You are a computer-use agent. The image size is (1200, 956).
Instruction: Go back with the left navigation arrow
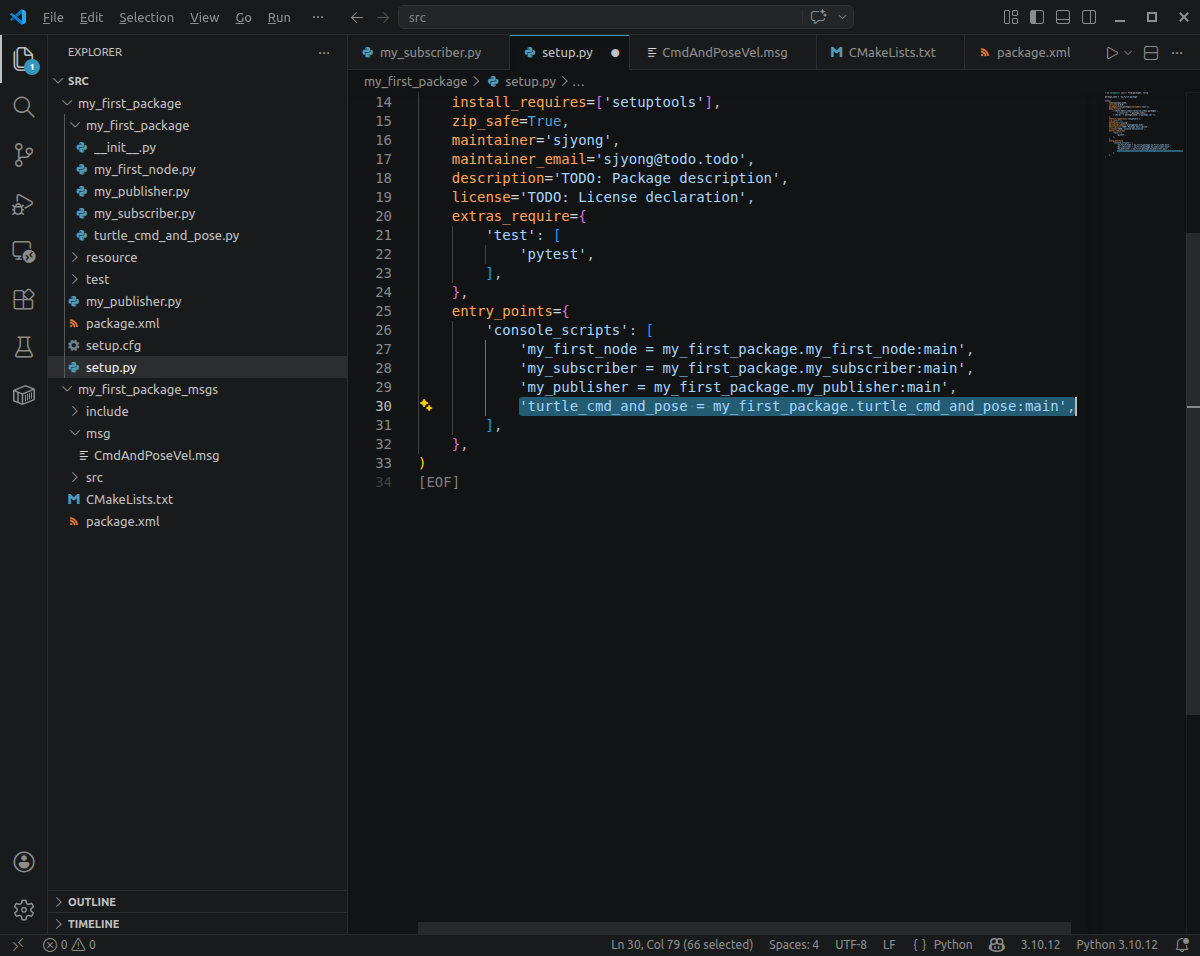click(357, 18)
